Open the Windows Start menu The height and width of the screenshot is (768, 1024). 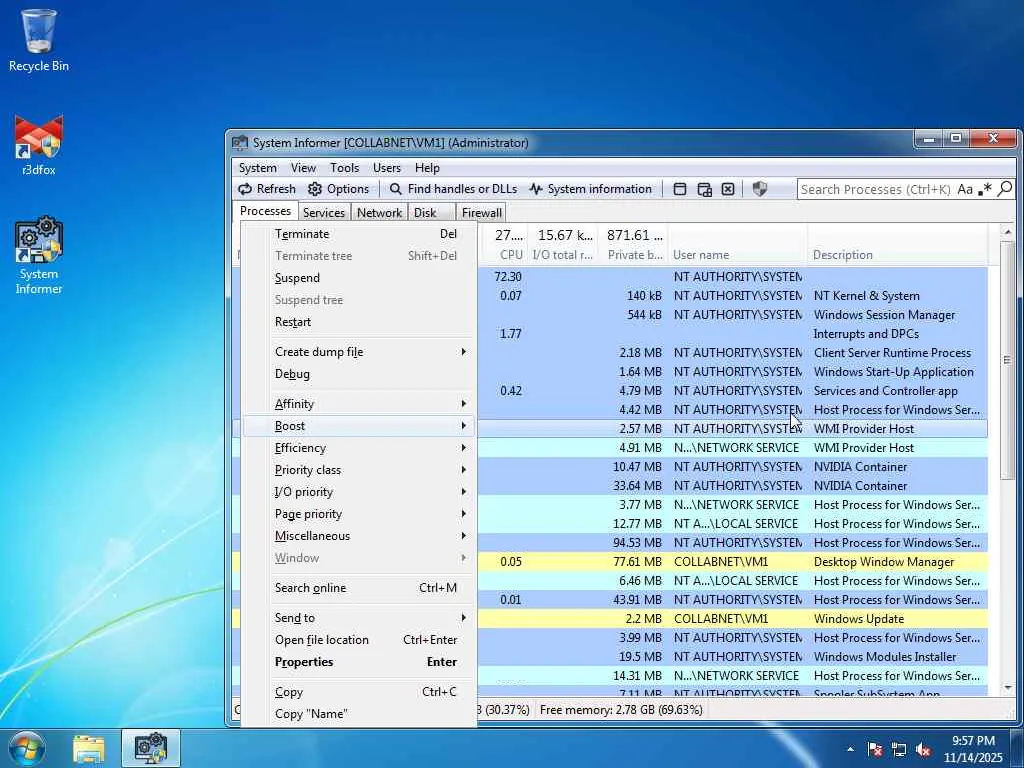pos(27,748)
